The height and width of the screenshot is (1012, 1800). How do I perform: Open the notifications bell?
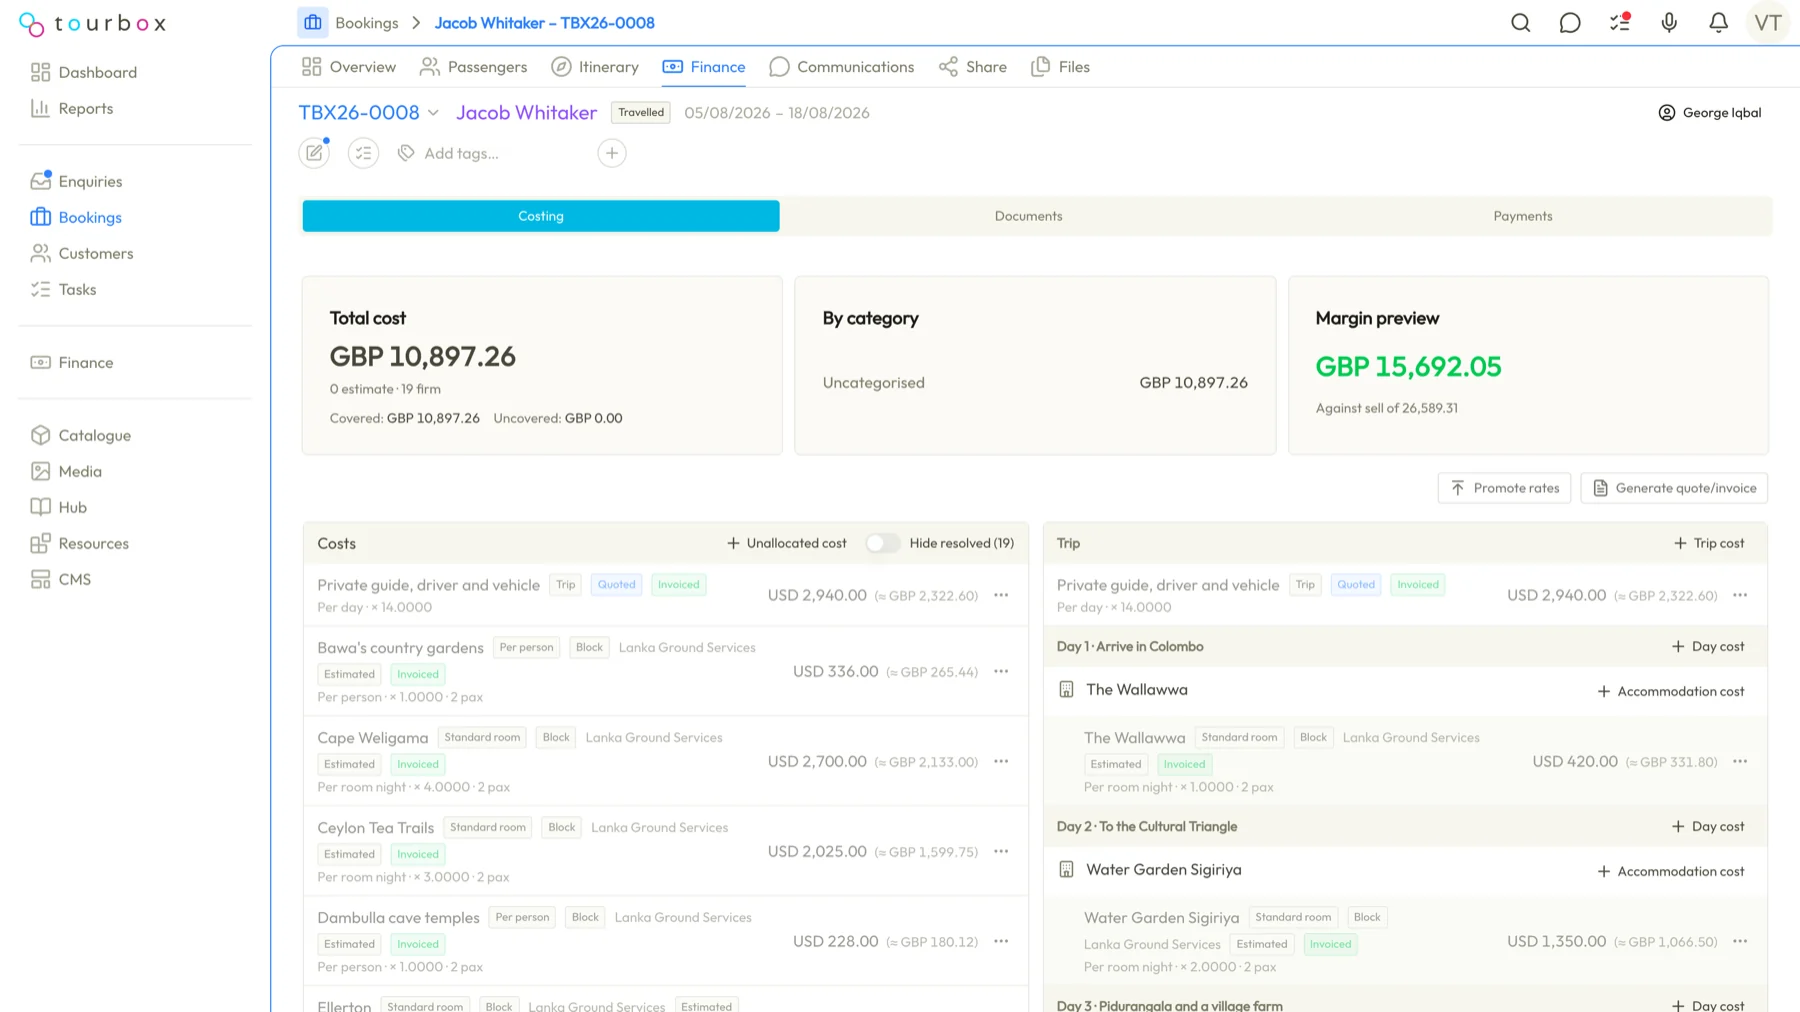(x=1718, y=22)
